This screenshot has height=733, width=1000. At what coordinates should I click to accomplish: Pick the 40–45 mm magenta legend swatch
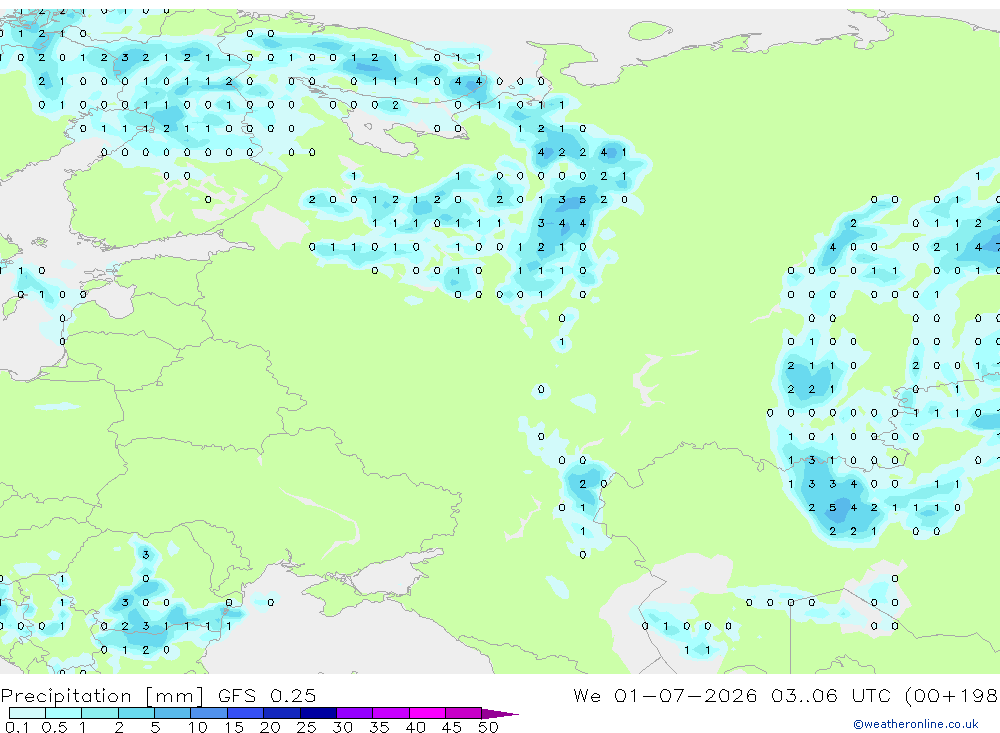pos(427,713)
